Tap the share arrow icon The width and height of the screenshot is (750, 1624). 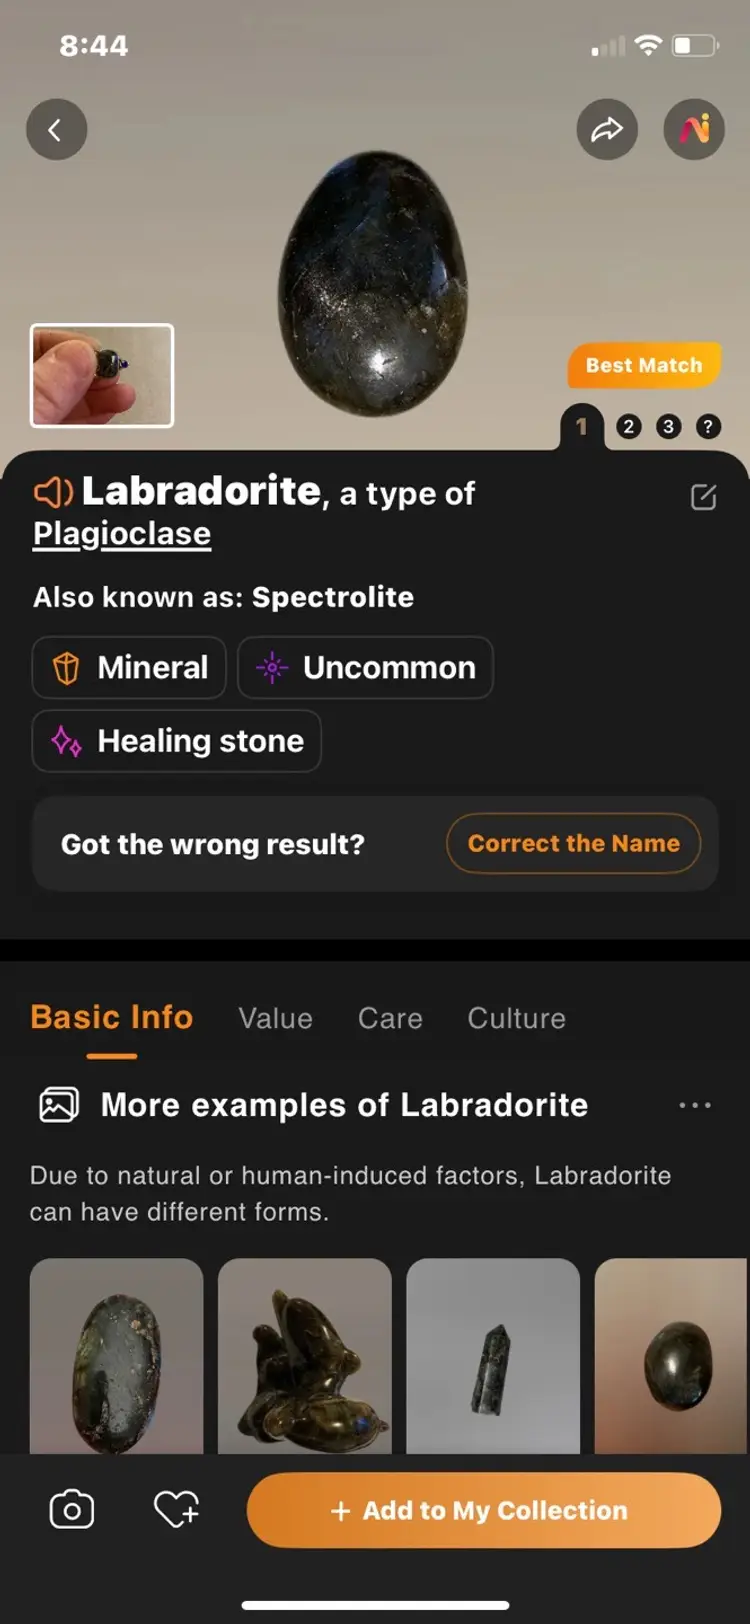point(607,130)
